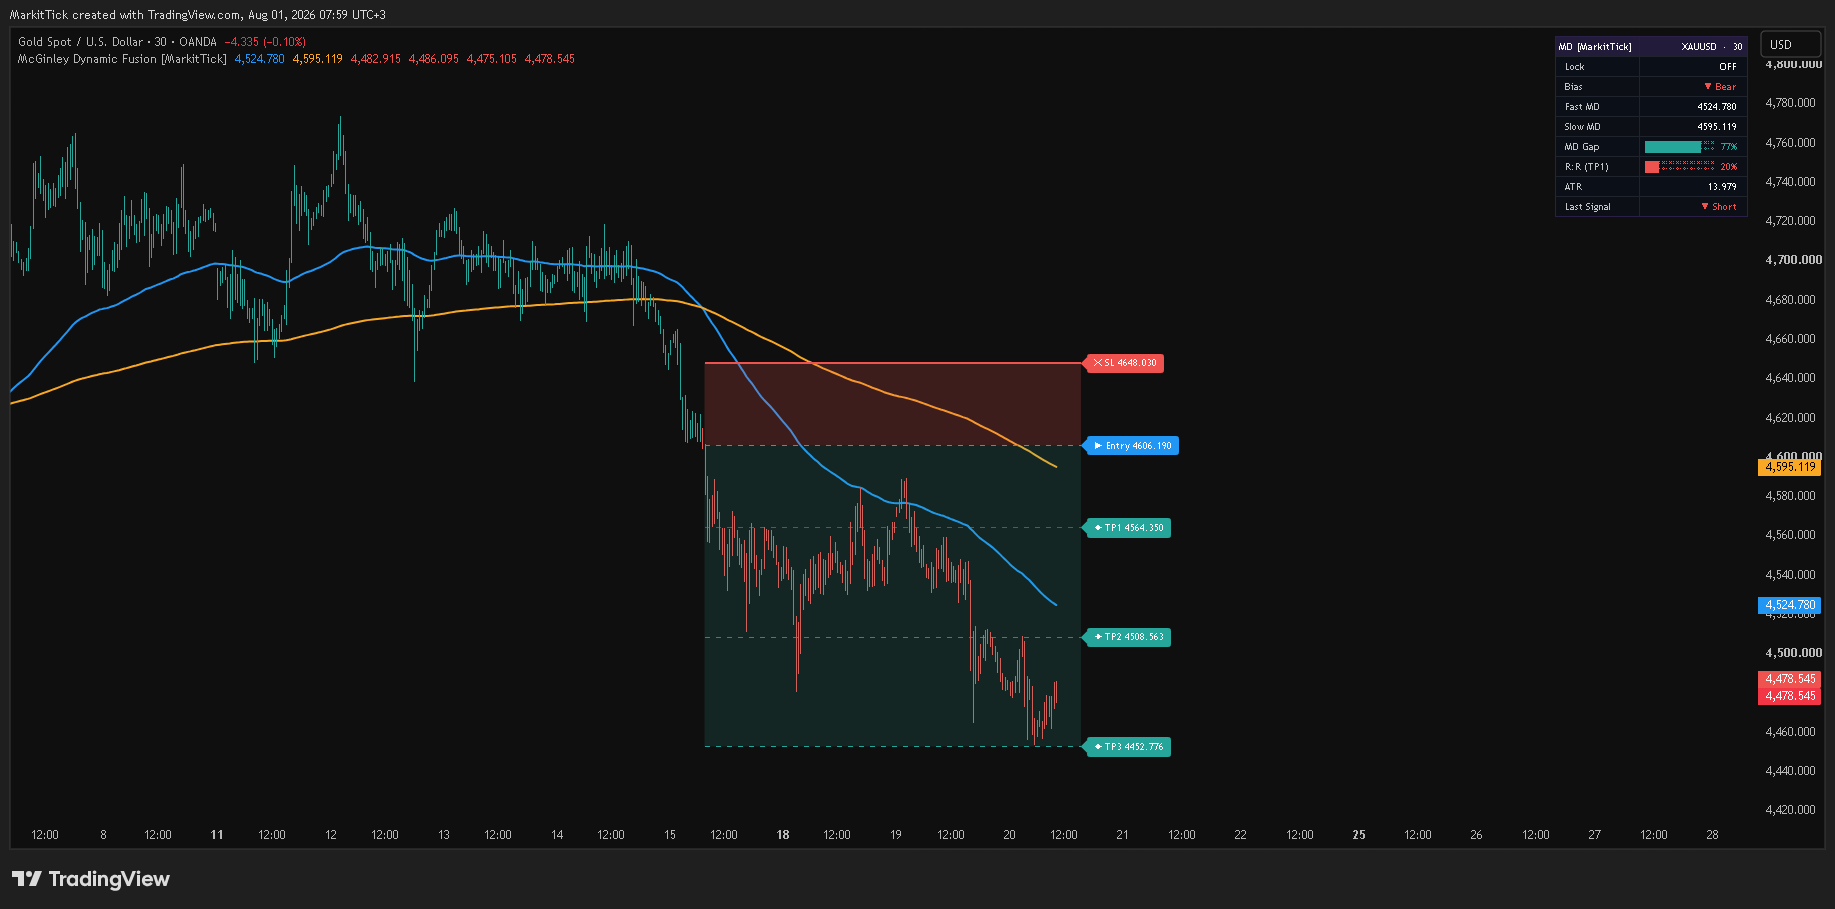
Task: Click the Last Signal Short value
Action: [1719, 207]
